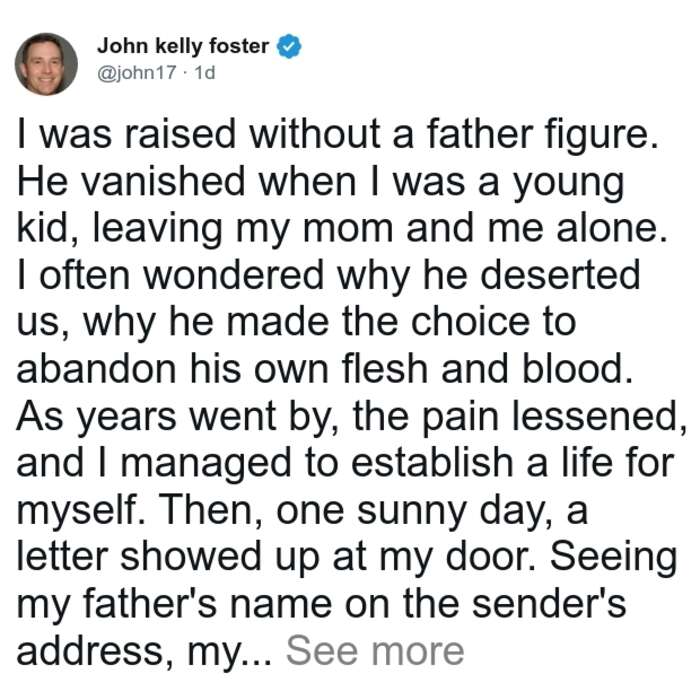This screenshot has height=700, width=700.
Task: Click the line 'As years went by, the pain lessened,'
Action: pyautogui.click(x=352, y=417)
